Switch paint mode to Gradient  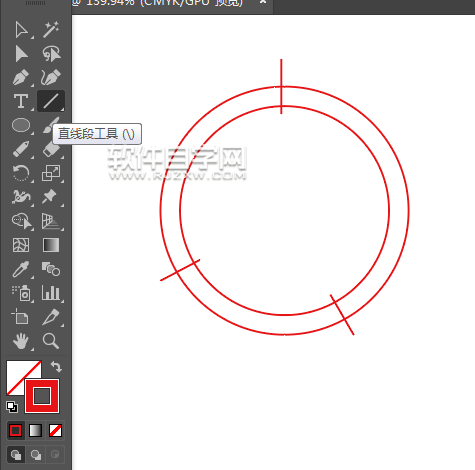point(35,430)
